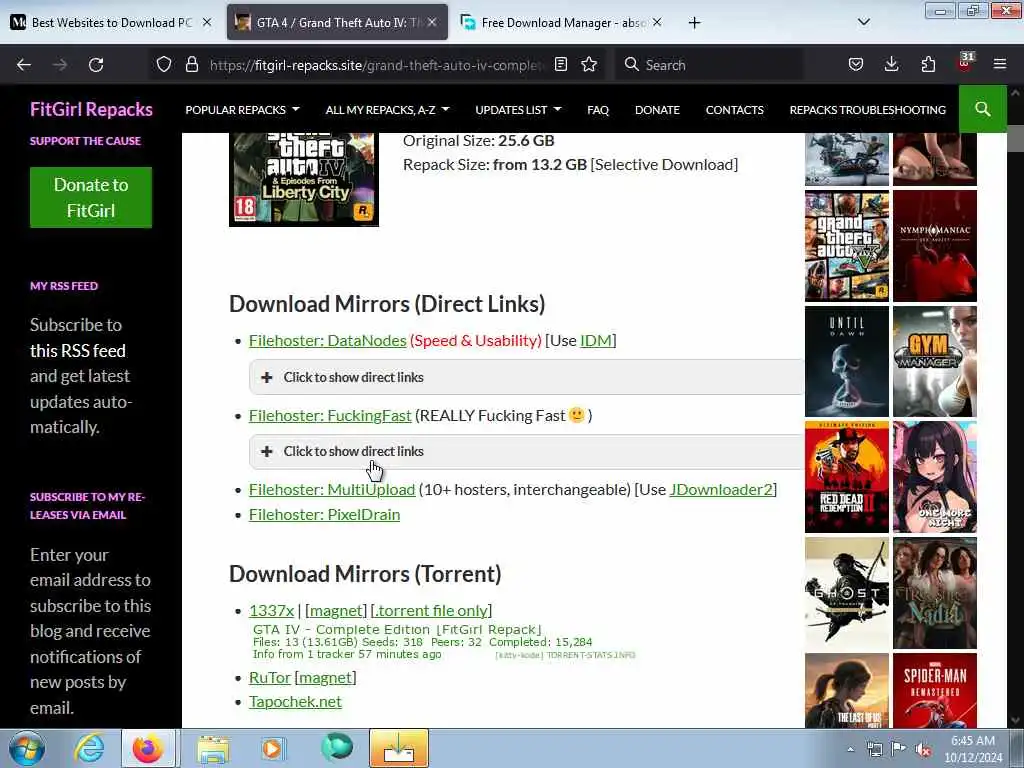This screenshot has height=768, width=1024.
Task: Open the Contacts menu item
Action: coord(734,110)
